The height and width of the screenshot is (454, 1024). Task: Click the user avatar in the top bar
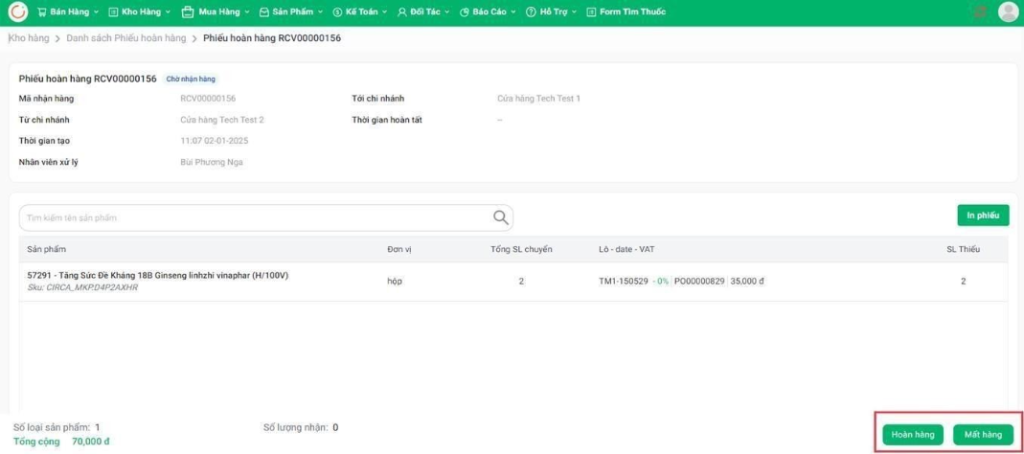[1007, 12]
